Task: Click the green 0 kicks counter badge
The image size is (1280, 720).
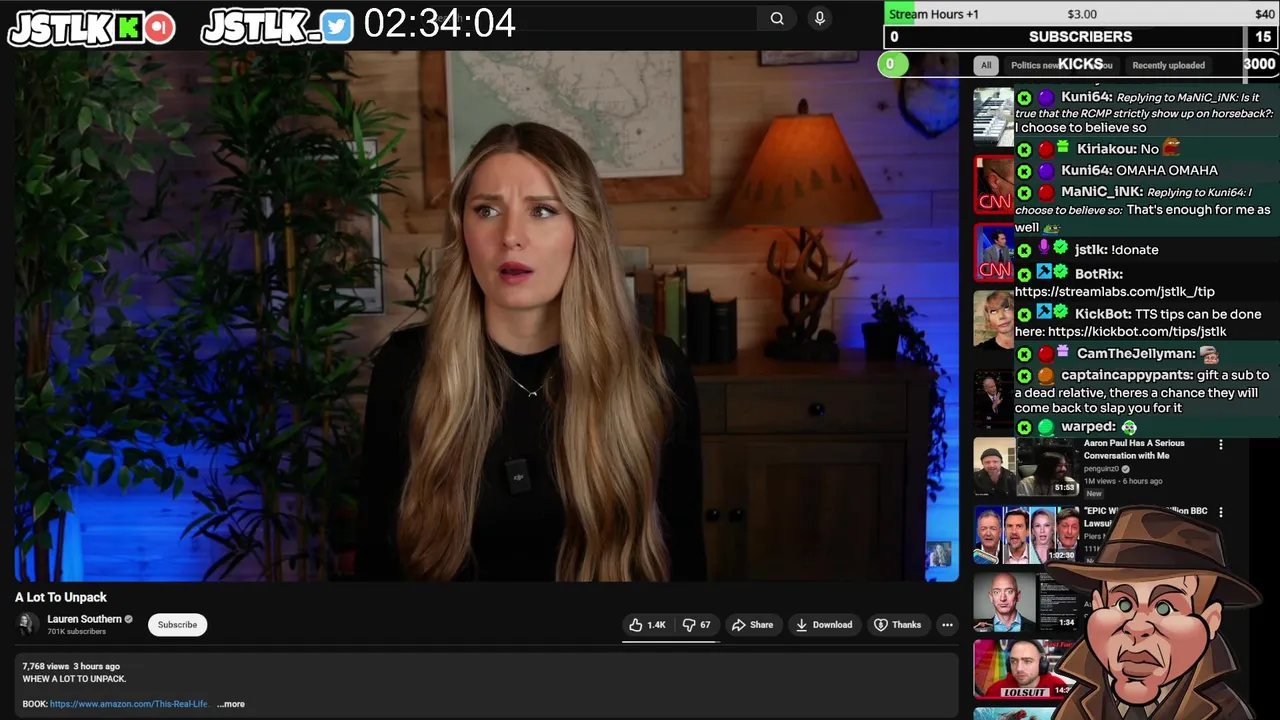Action: pos(892,64)
